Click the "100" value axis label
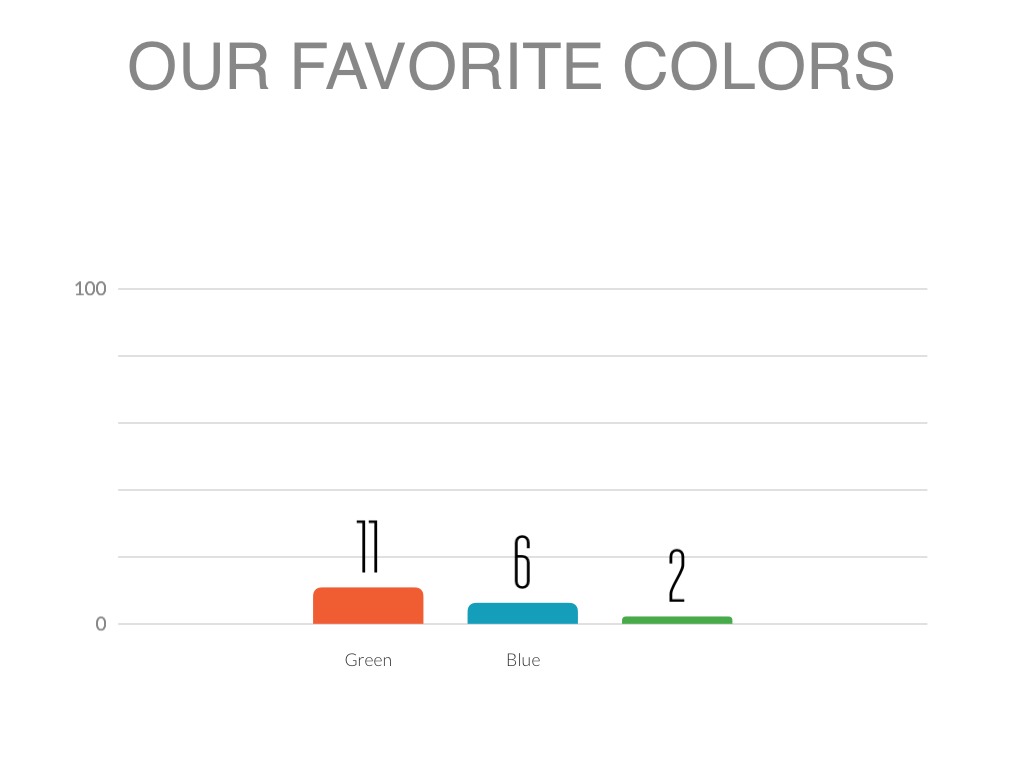 [90, 289]
